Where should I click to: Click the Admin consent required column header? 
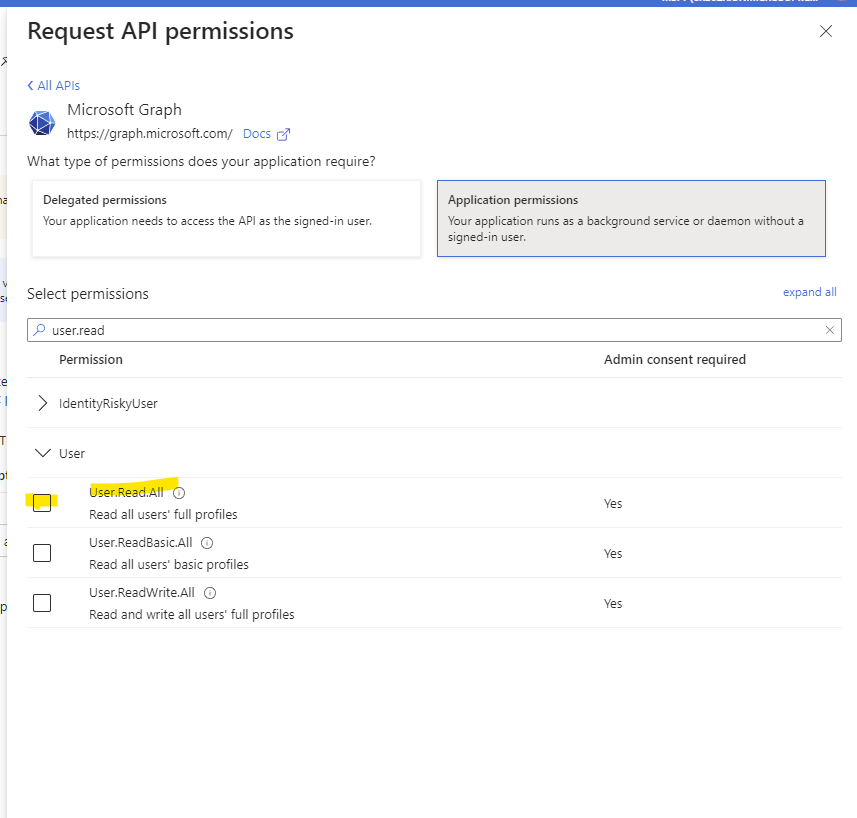click(x=674, y=359)
